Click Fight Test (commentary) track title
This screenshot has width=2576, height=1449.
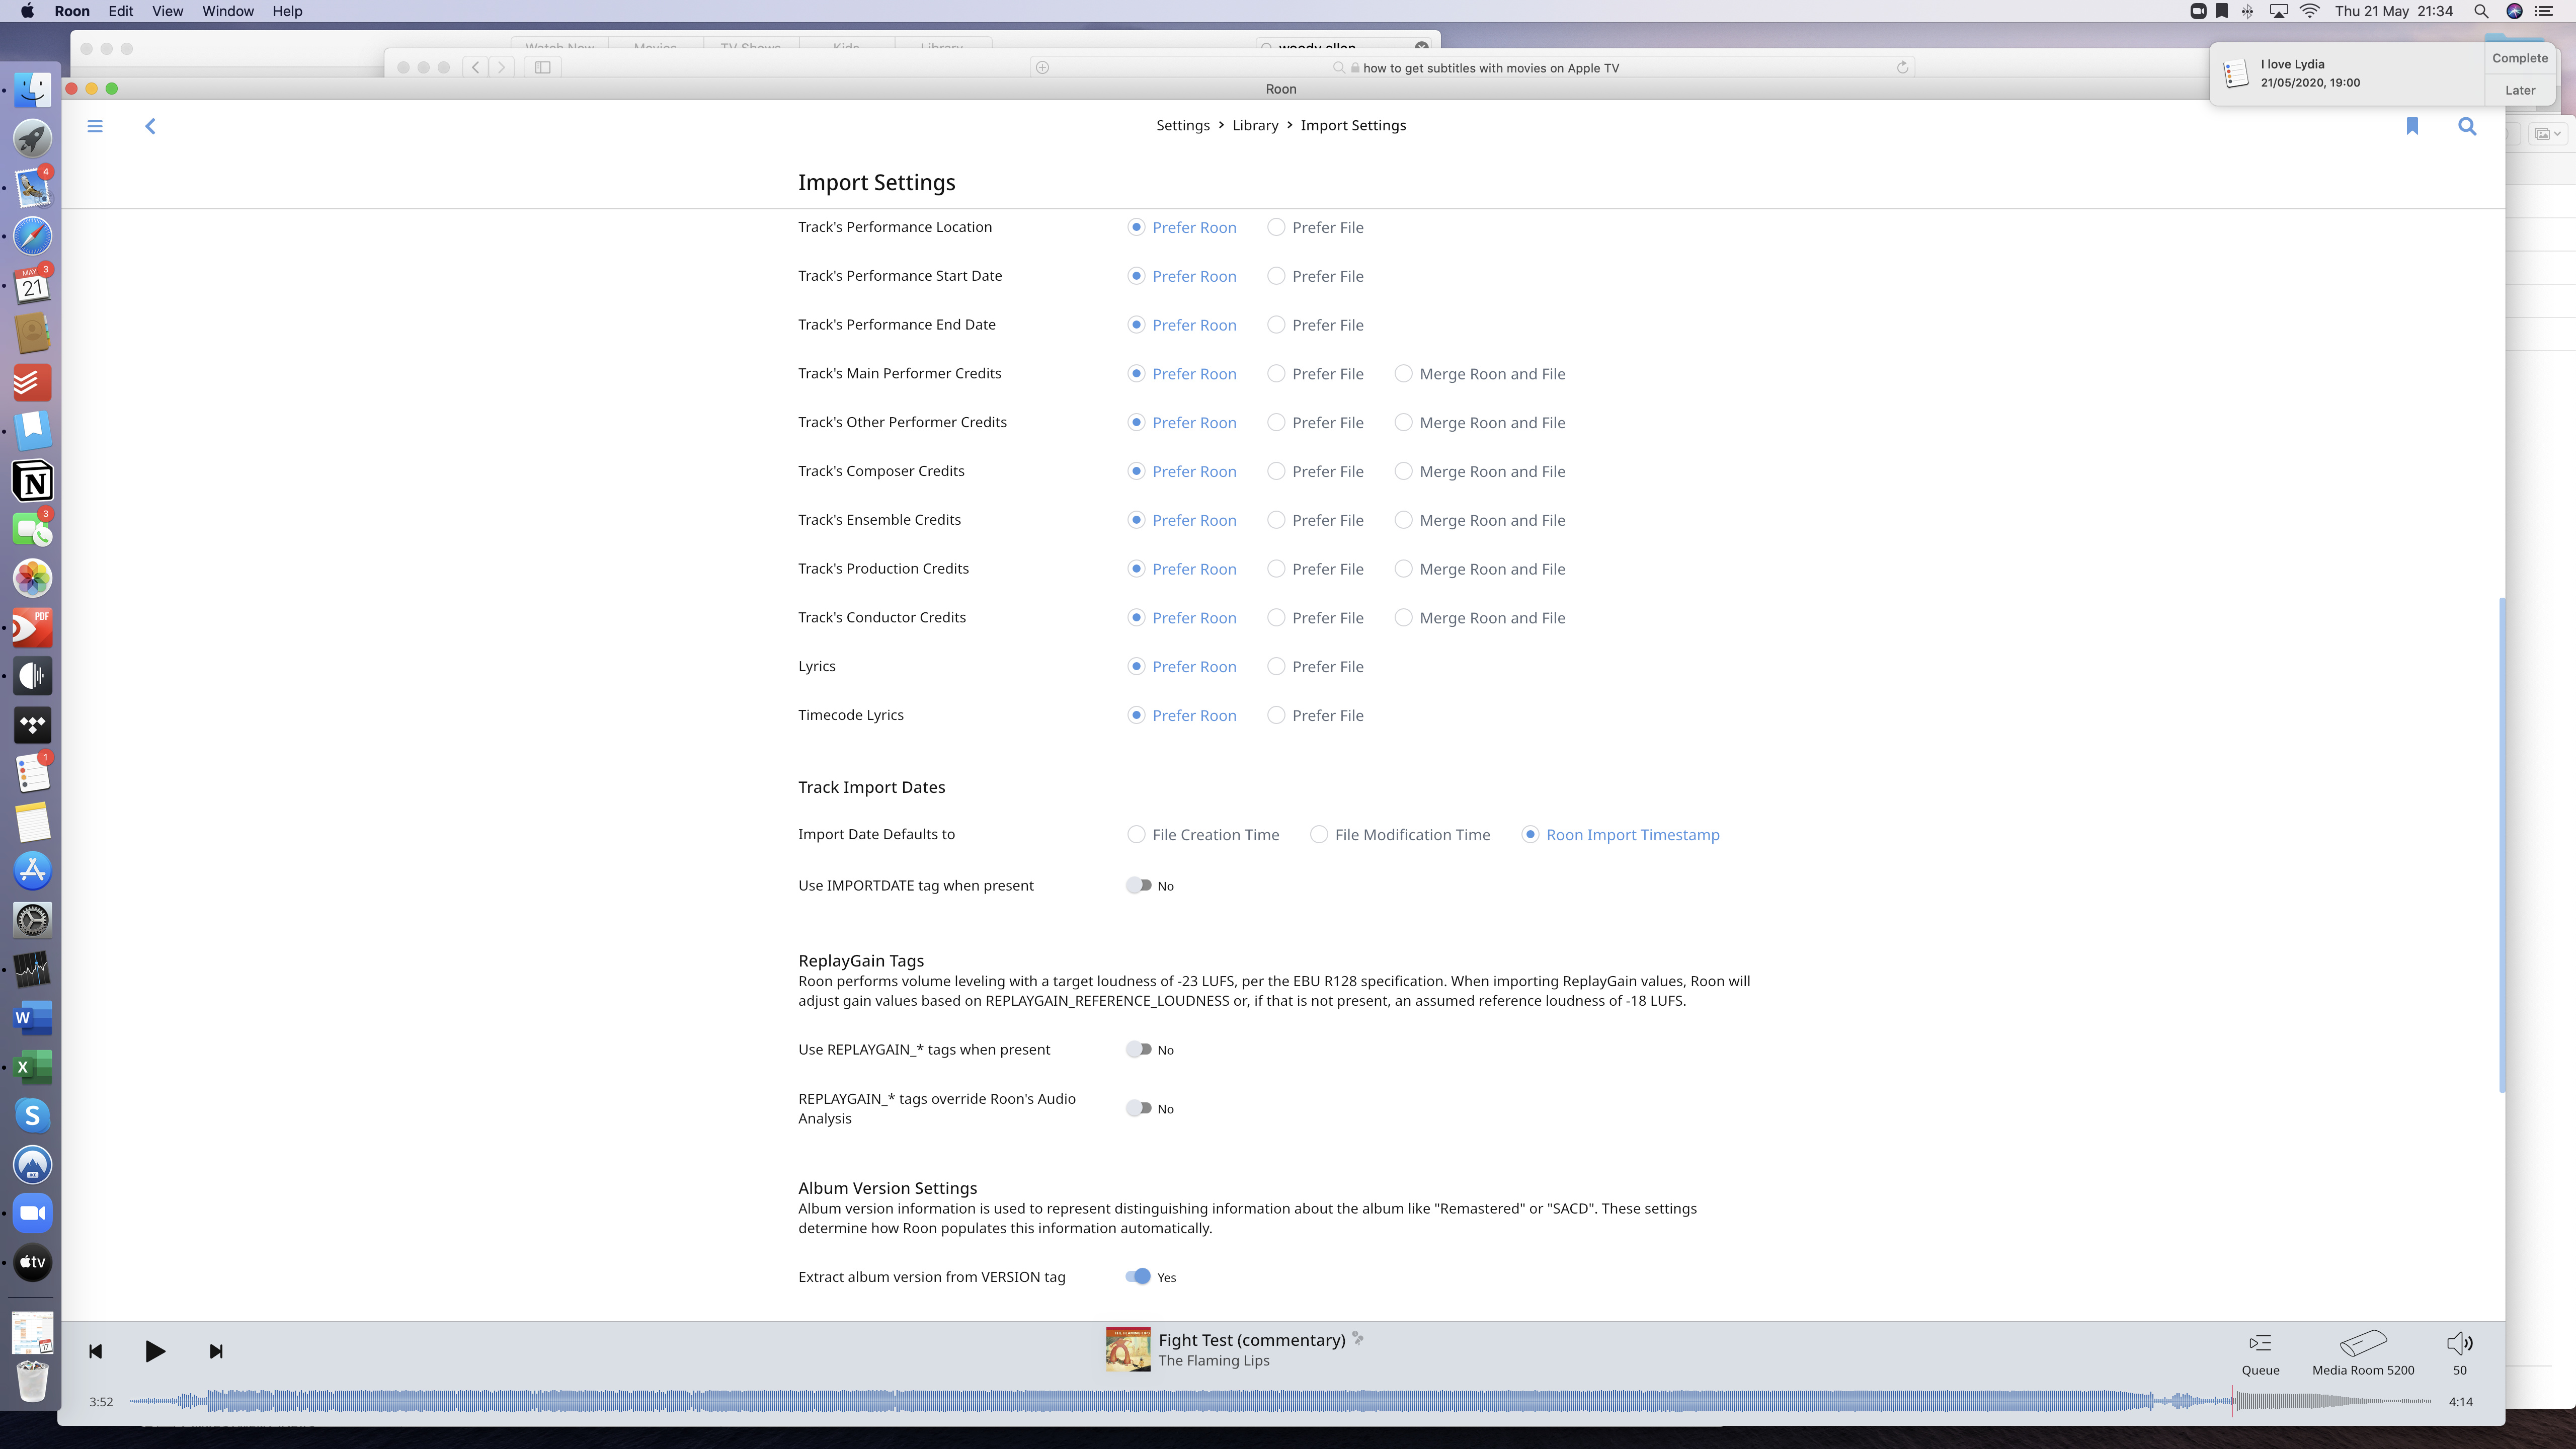[1252, 1340]
